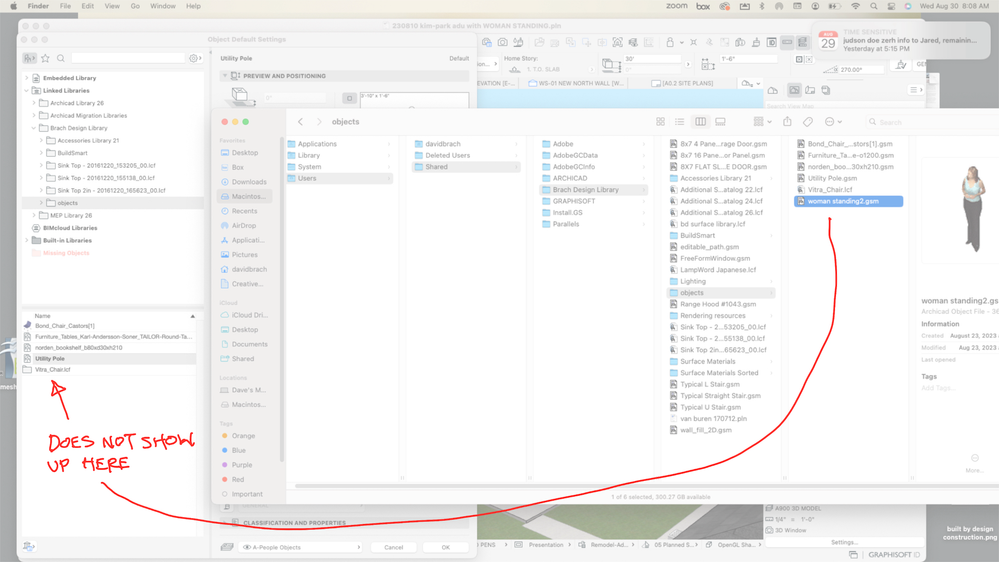The image size is (999, 562).
Task: Click the Finder forward navigation arrow
Action: 319,122
